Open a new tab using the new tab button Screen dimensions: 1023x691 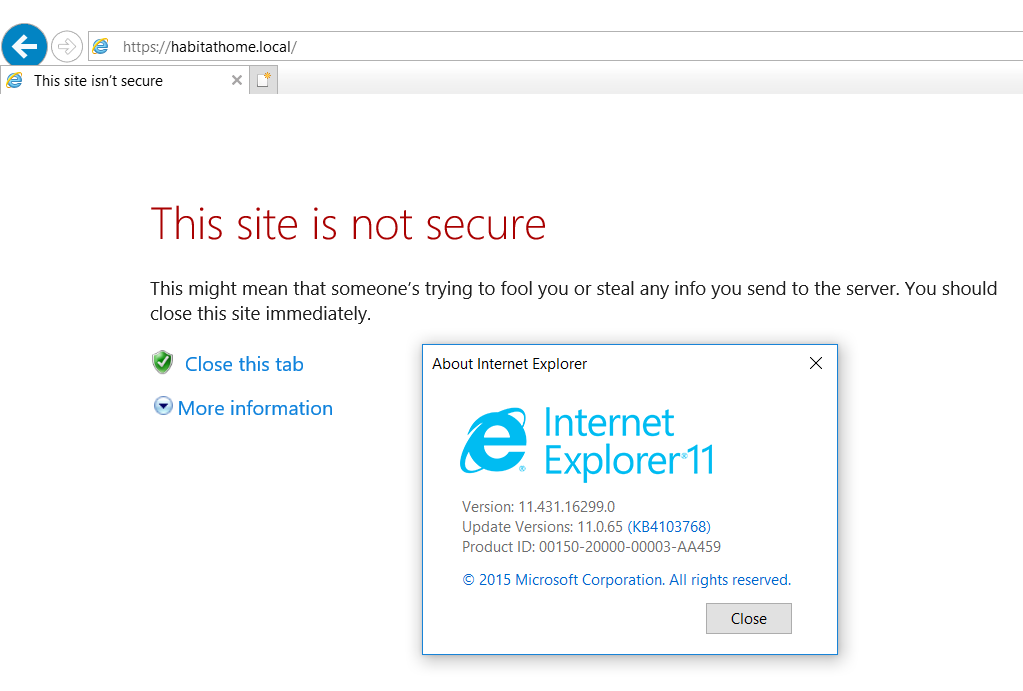[262, 80]
